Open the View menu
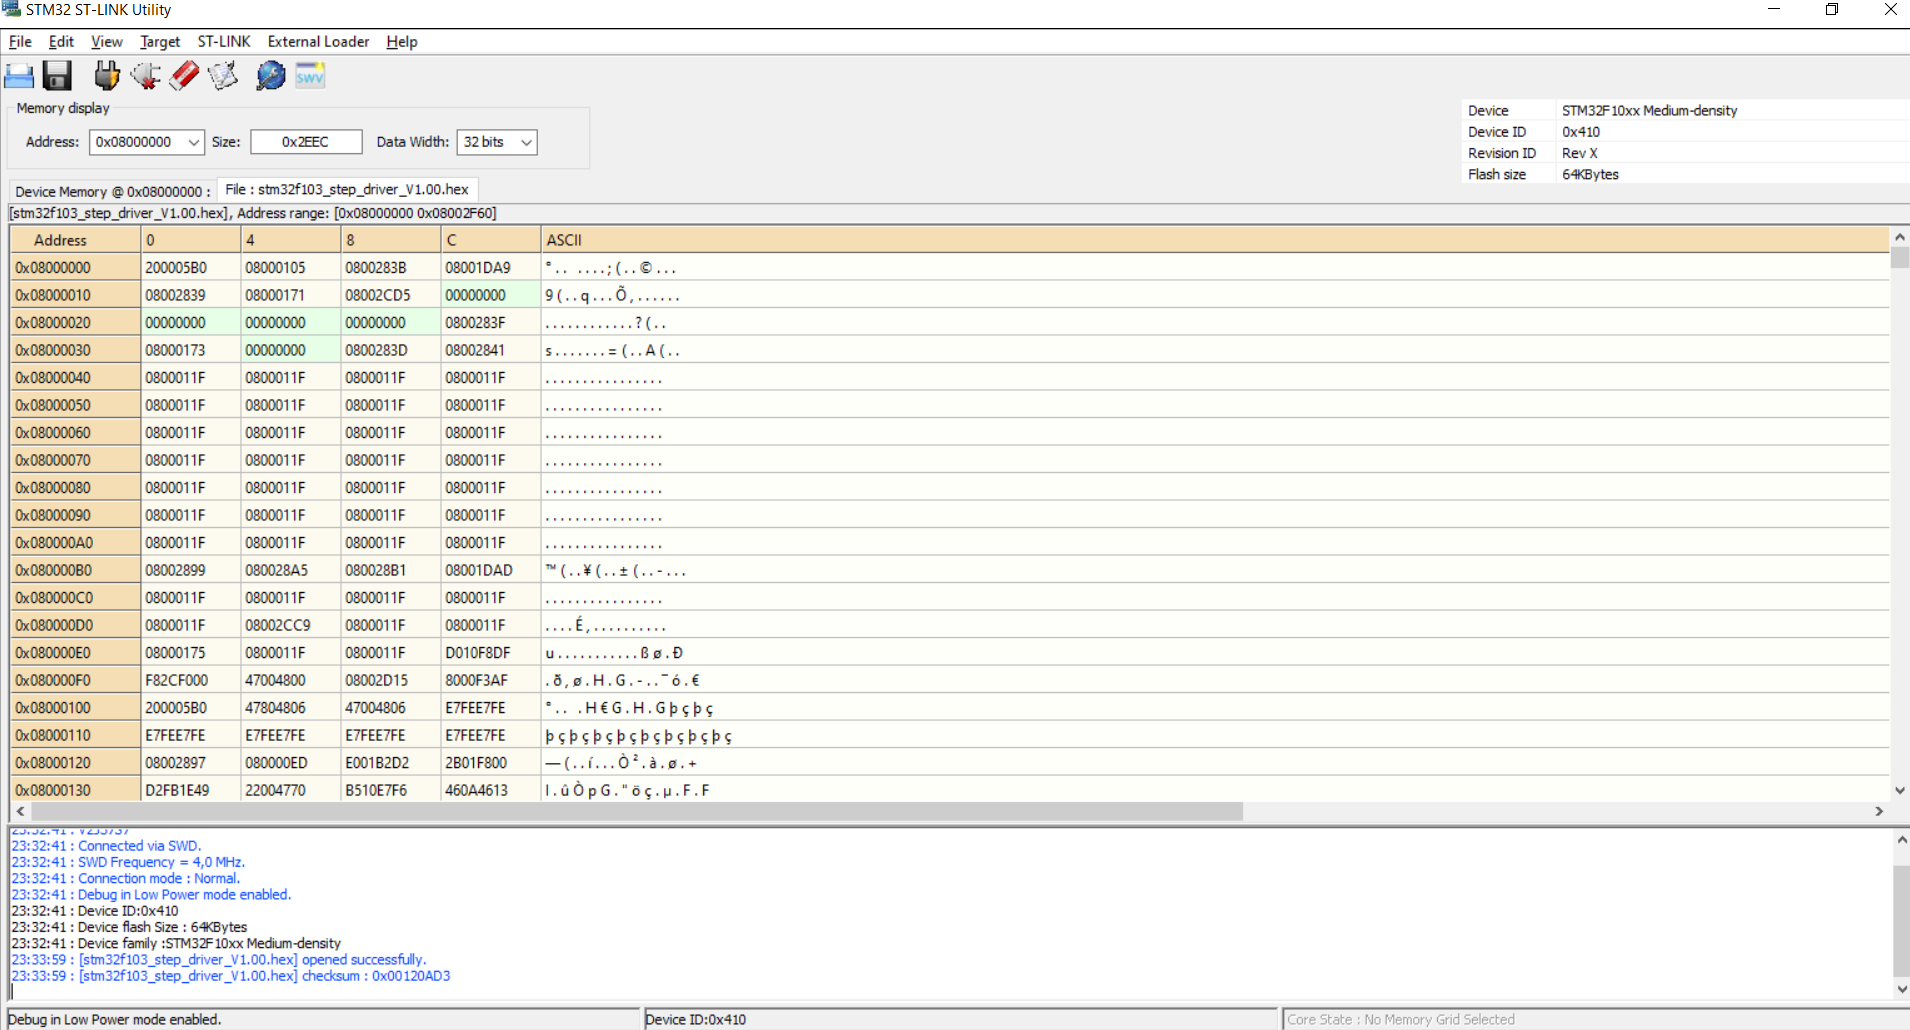 point(106,42)
